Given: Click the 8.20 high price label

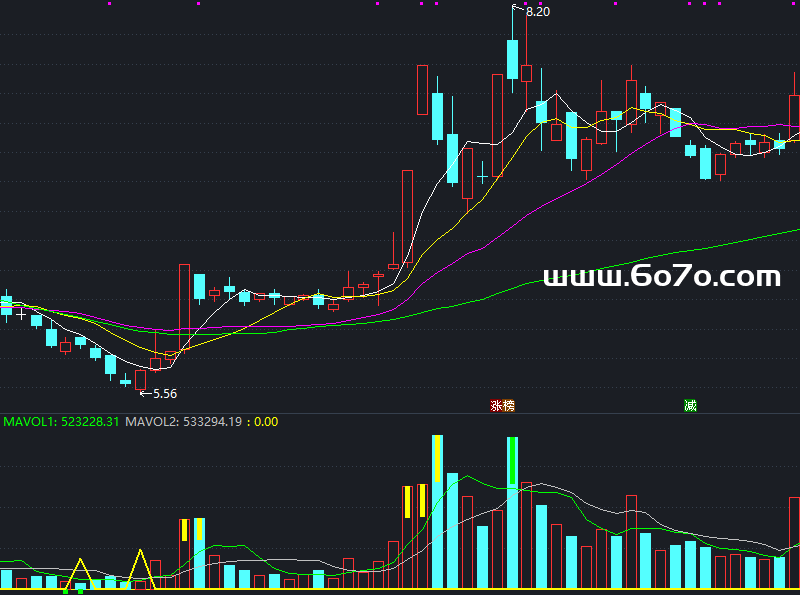Looking at the screenshot, I should 537,12.
